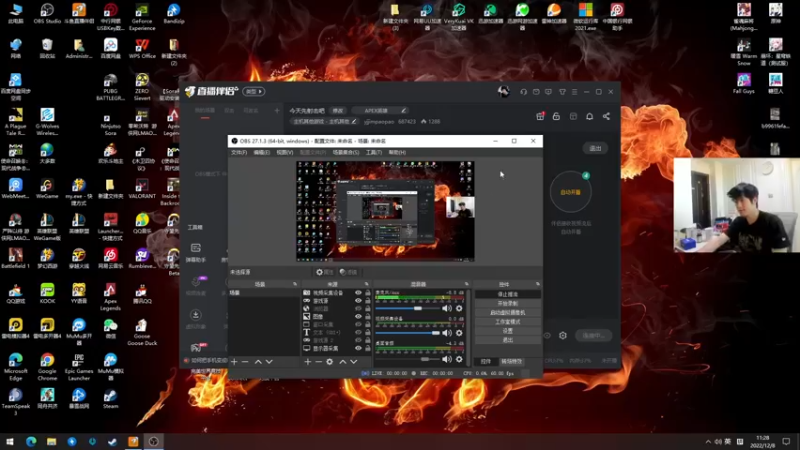The image size is (800, 450).
Task: Select the Bandizip desktop icon
Action: [x=173, y=14]
